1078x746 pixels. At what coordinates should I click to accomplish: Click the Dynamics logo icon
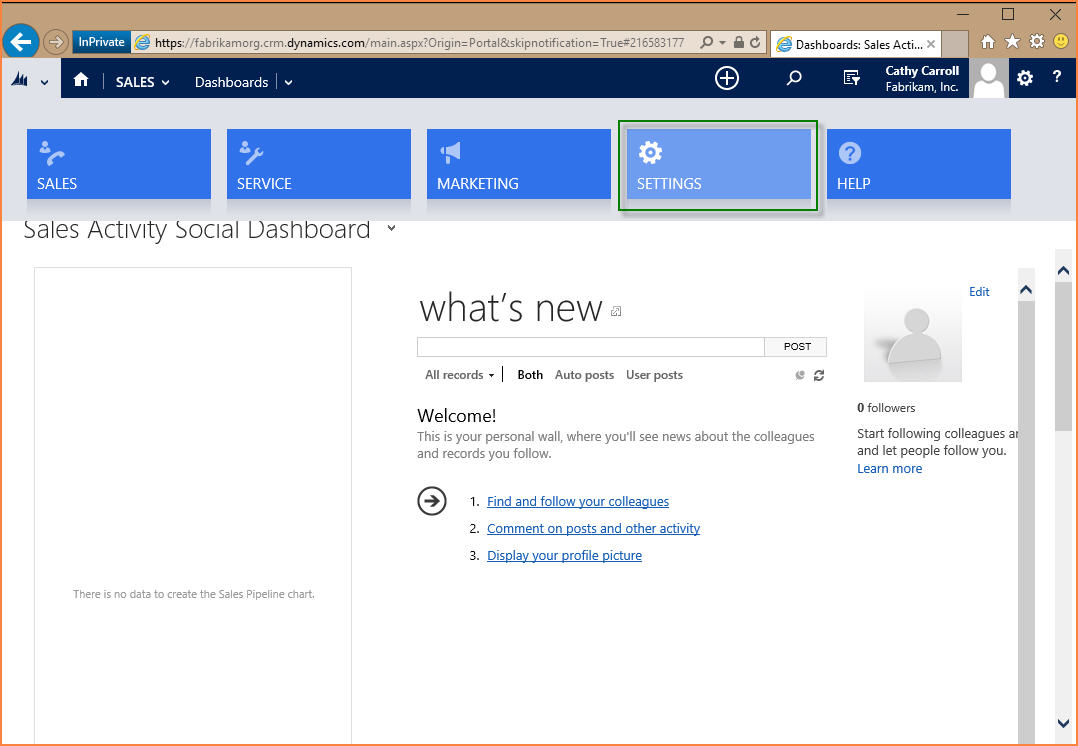[x=20, y=81]
